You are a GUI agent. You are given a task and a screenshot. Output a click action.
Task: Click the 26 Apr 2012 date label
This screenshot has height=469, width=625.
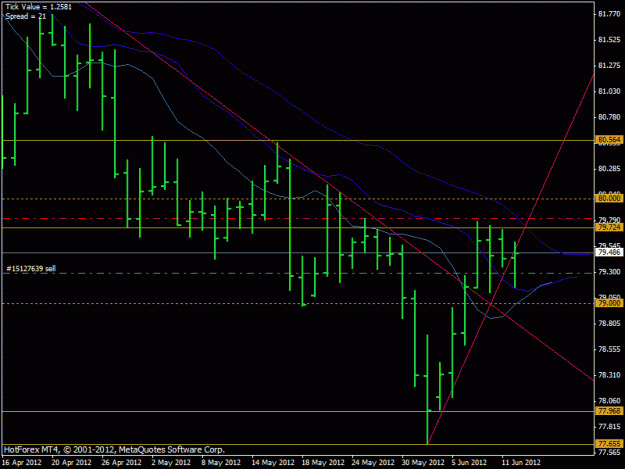121,462
